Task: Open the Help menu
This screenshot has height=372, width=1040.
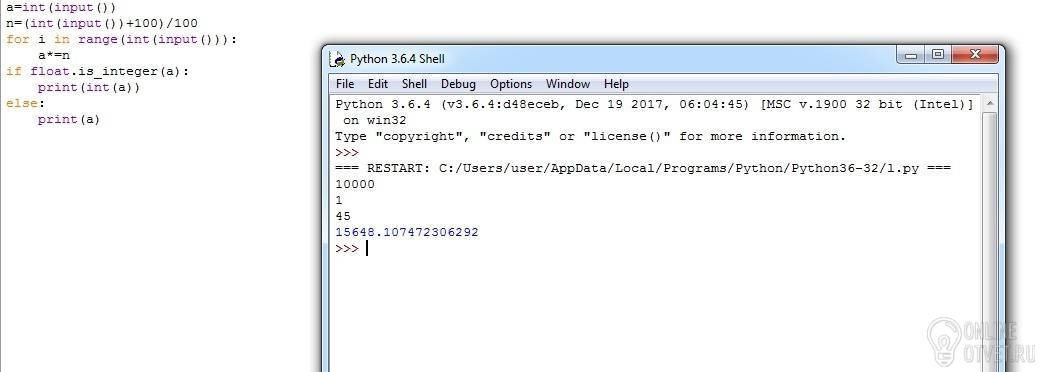Action: point(616,84)
